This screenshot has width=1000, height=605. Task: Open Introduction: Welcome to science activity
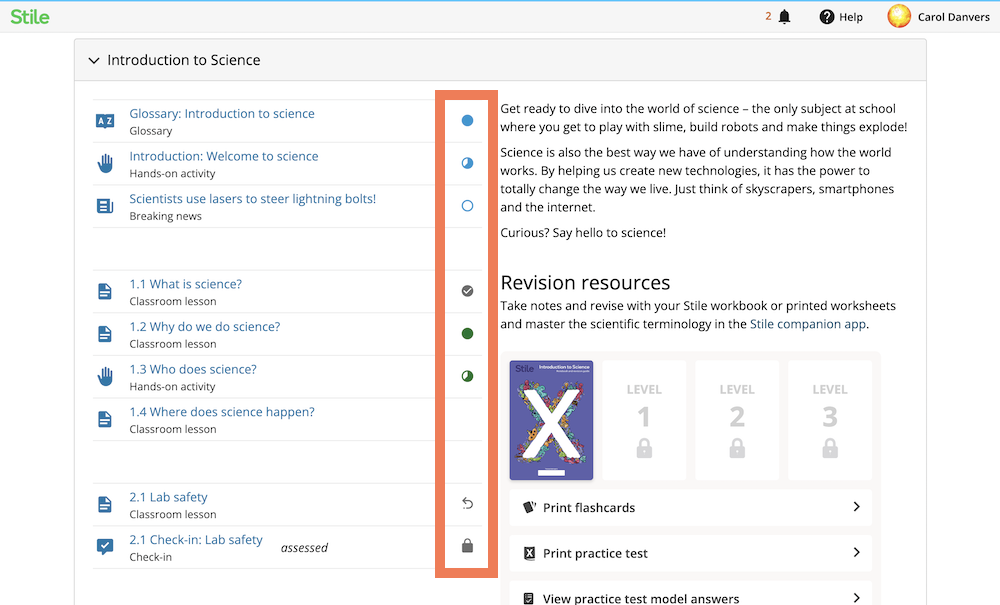pyautogui.click(x=224, y=156)
